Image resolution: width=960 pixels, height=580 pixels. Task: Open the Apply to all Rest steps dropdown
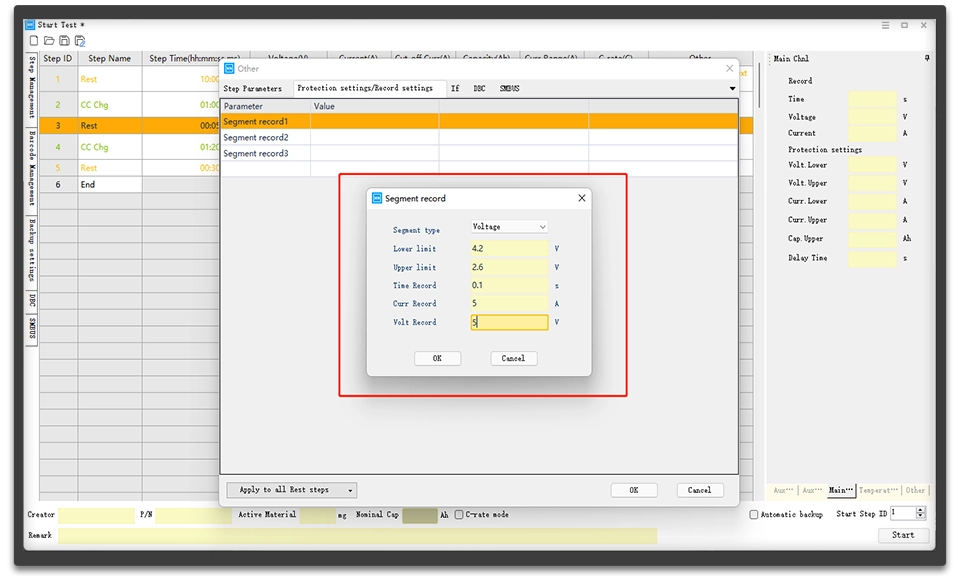[291, 490]
